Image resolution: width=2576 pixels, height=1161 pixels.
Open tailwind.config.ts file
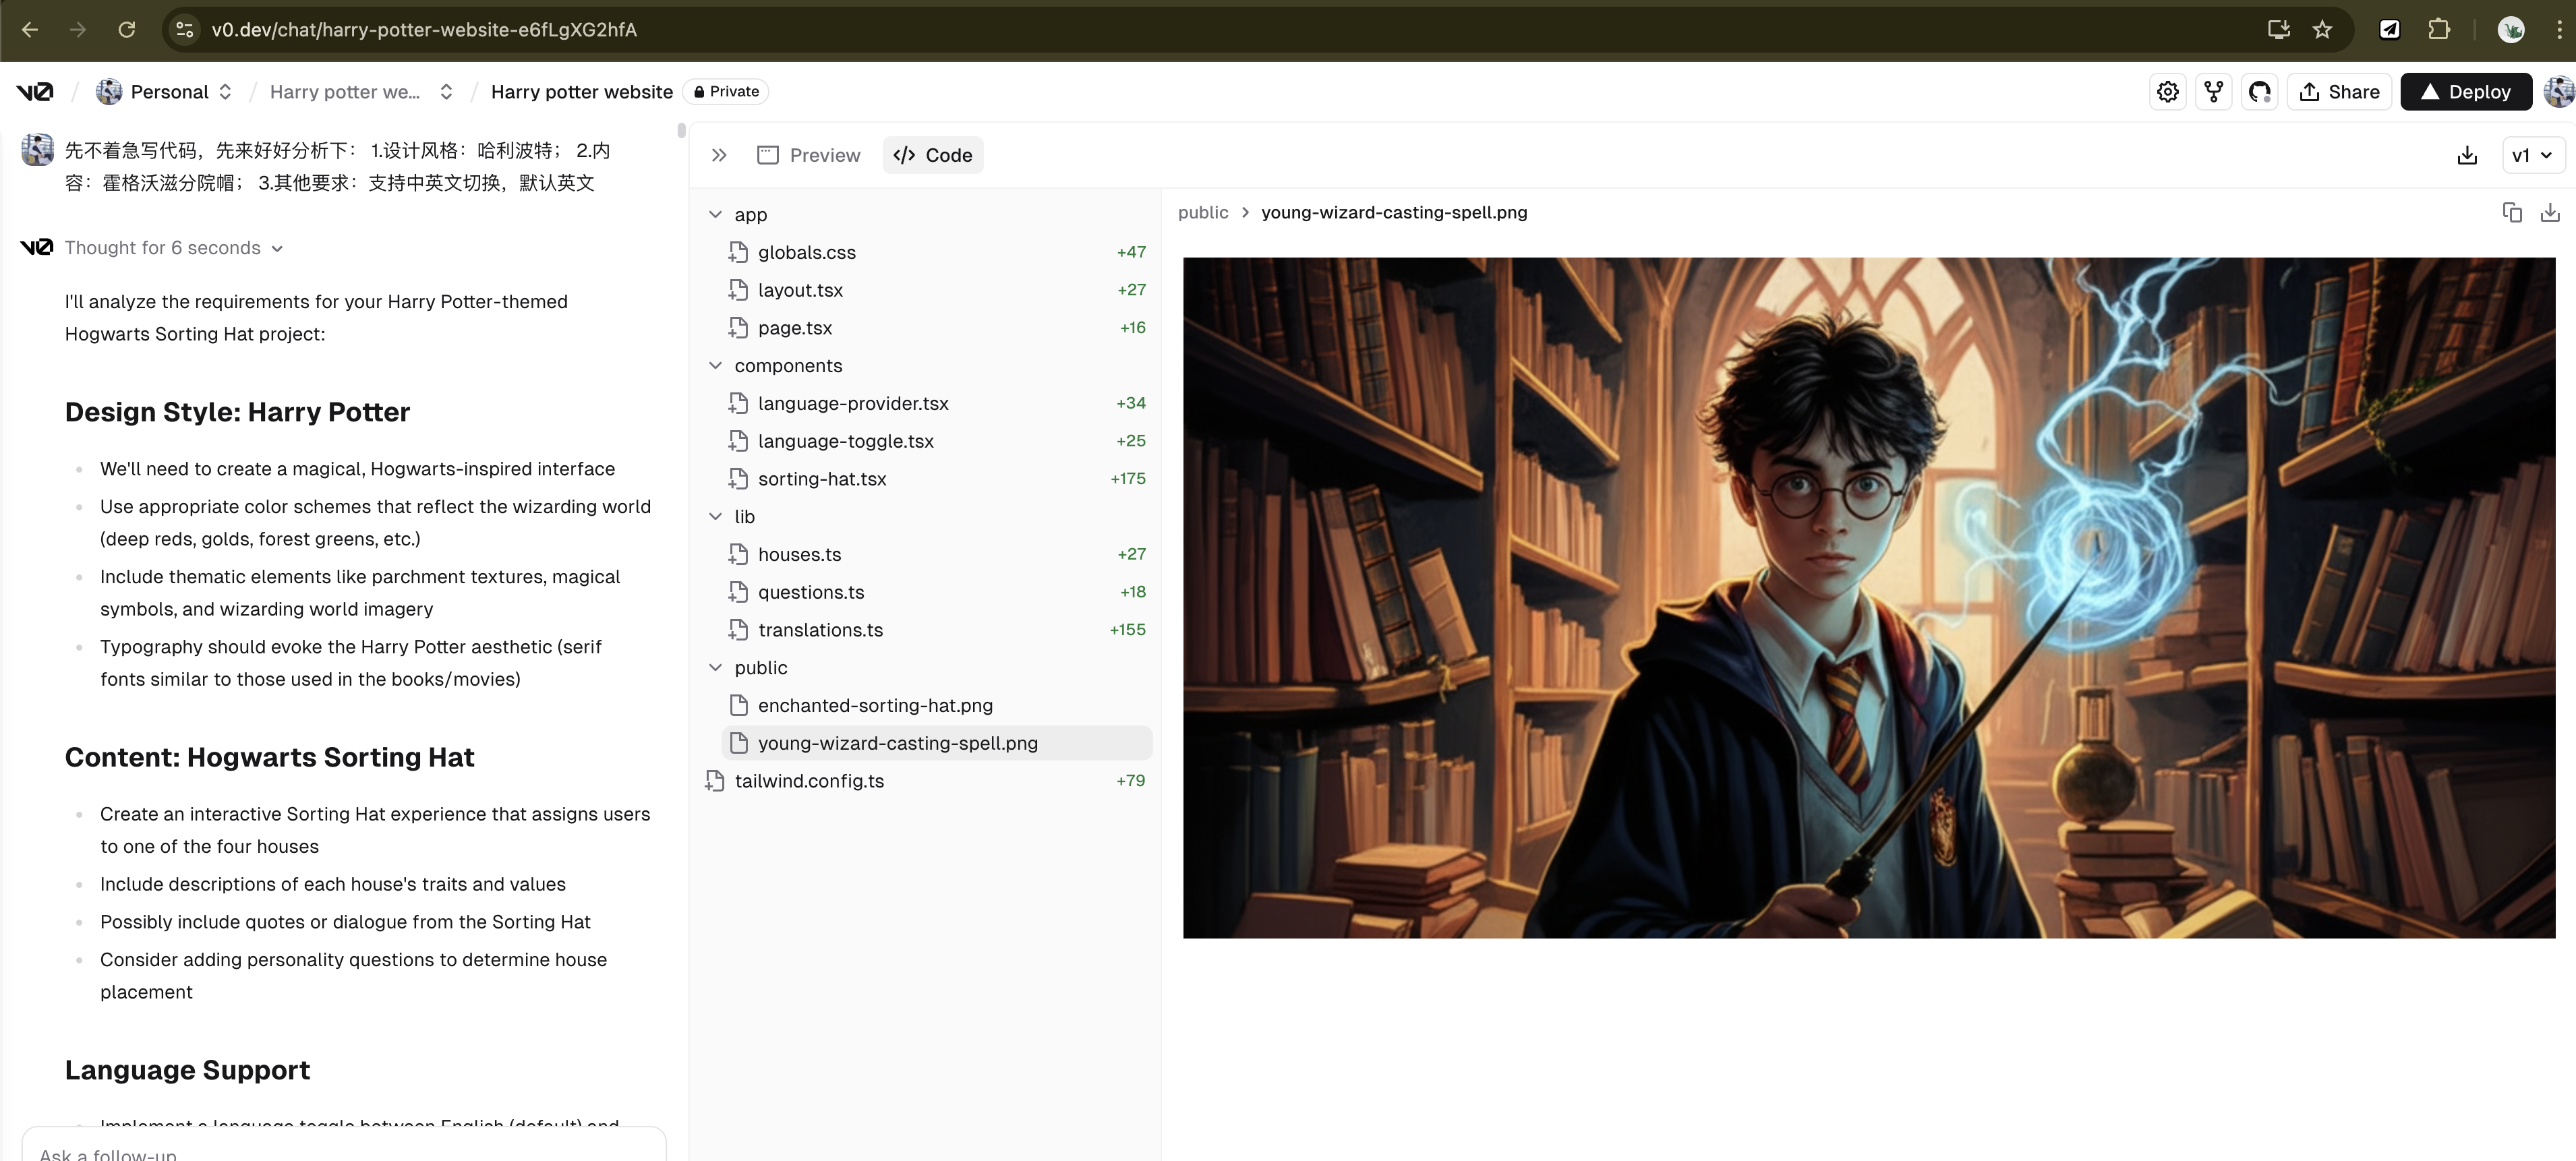pos(925,781)
